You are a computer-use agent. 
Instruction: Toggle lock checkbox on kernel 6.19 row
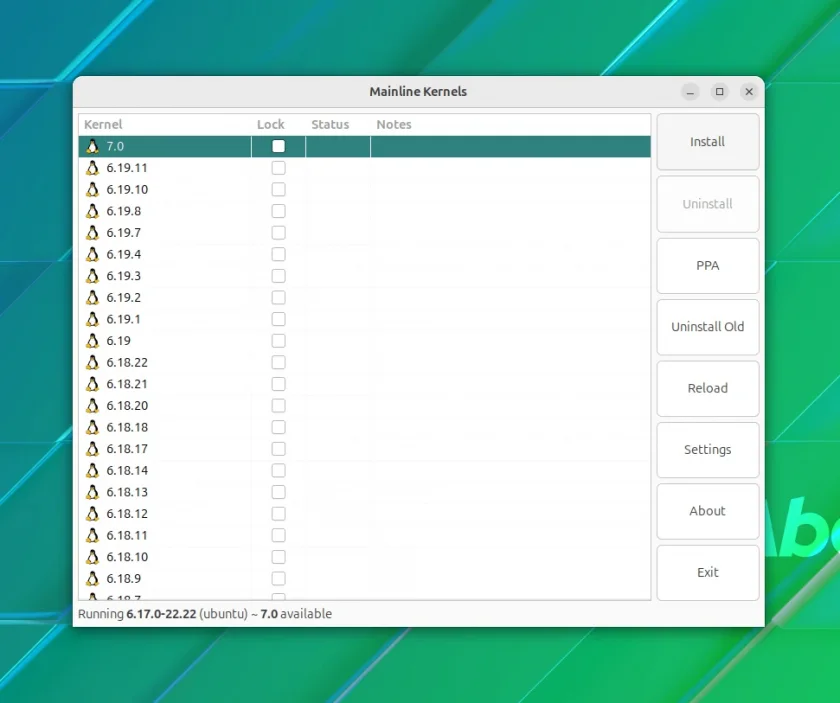click(x=279, y=341)
